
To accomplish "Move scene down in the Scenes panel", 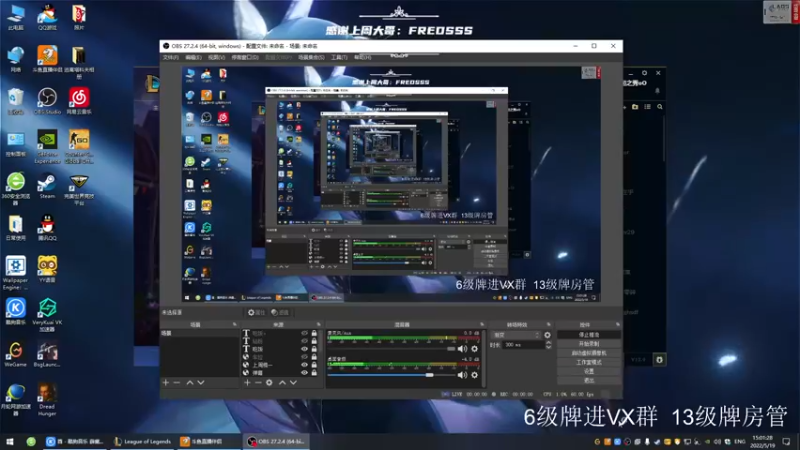I will [201, 383].
